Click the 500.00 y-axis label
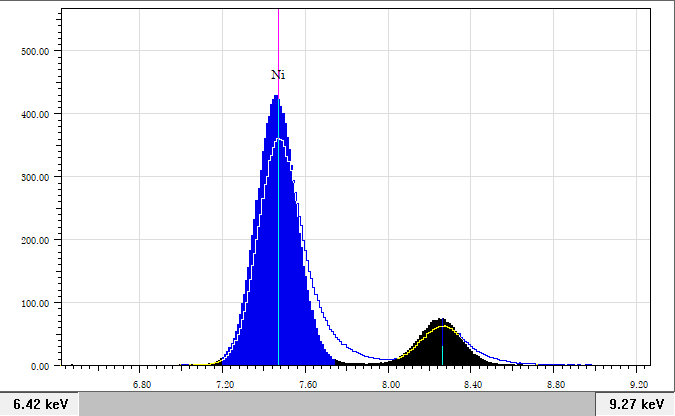Screen dimensions: 675x416 (35, 52)
